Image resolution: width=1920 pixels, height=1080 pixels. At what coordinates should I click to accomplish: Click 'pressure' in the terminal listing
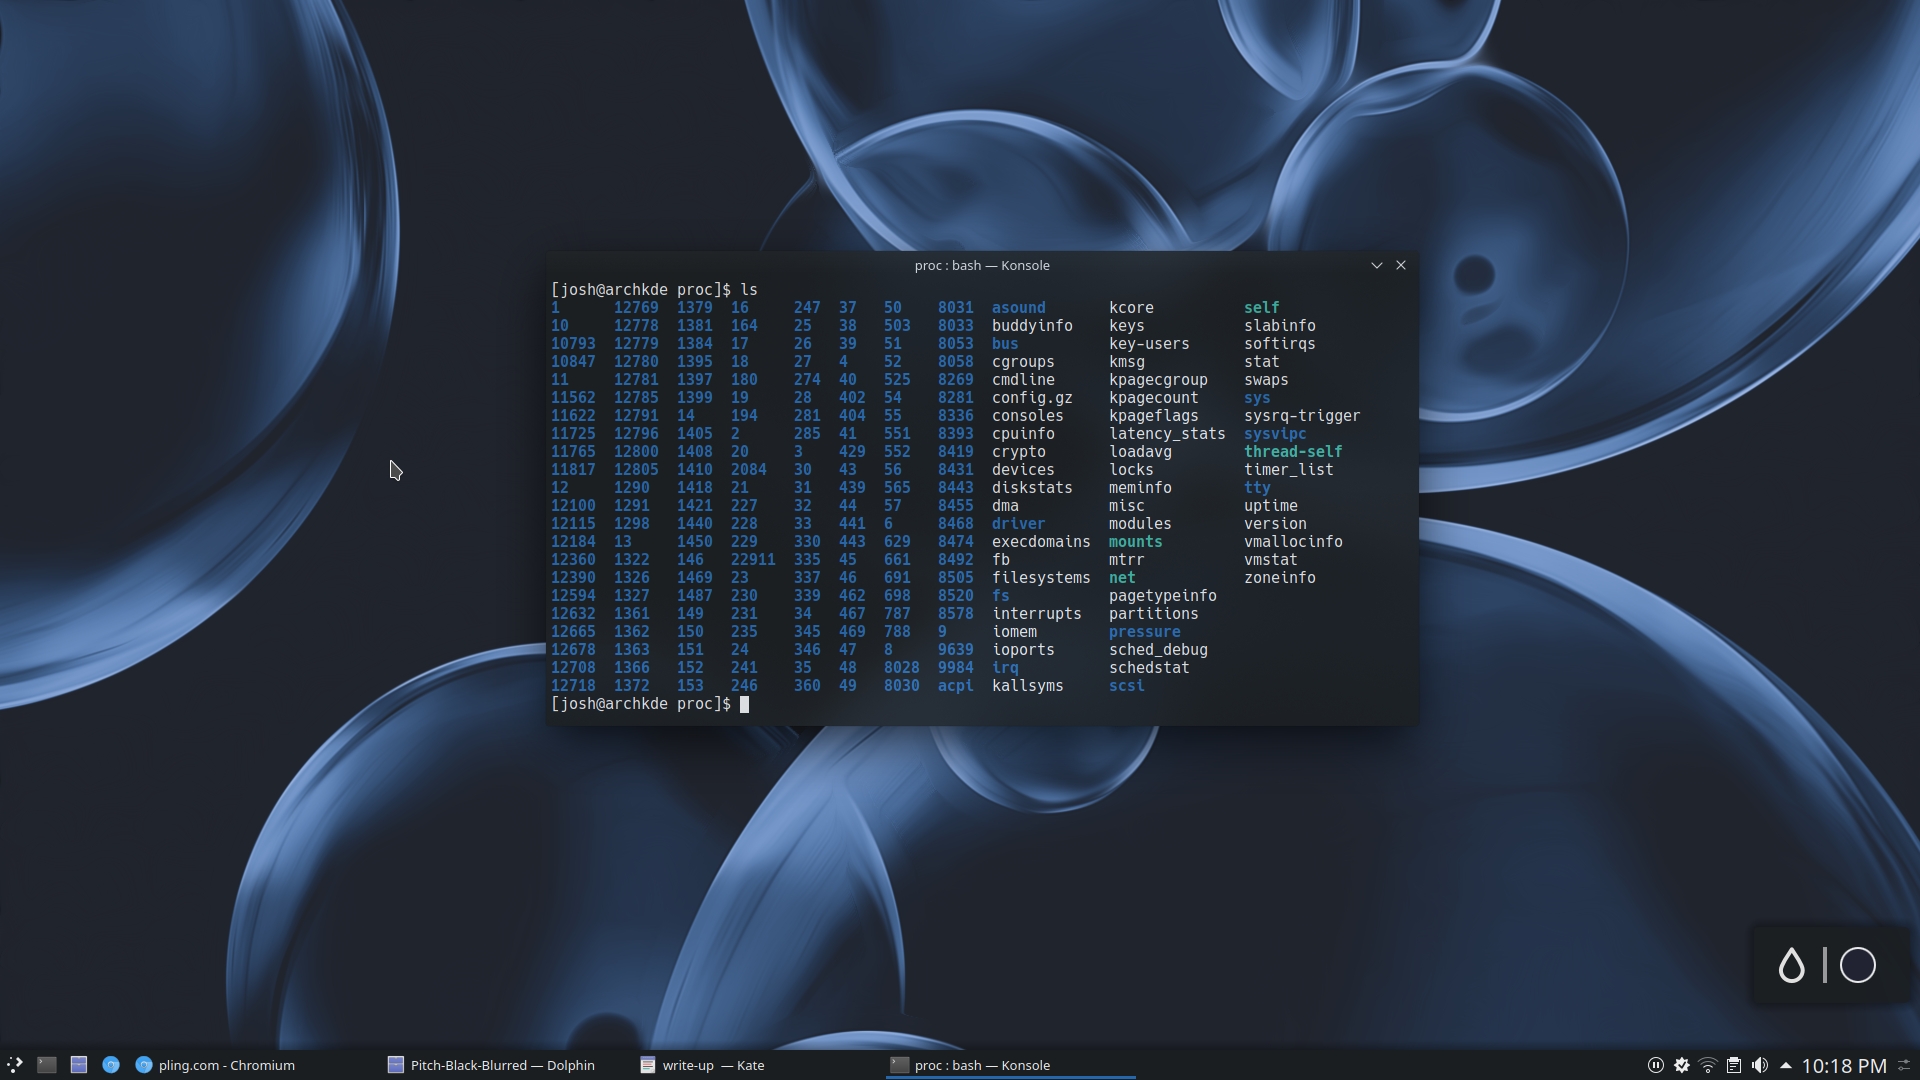coord(1144,632)
